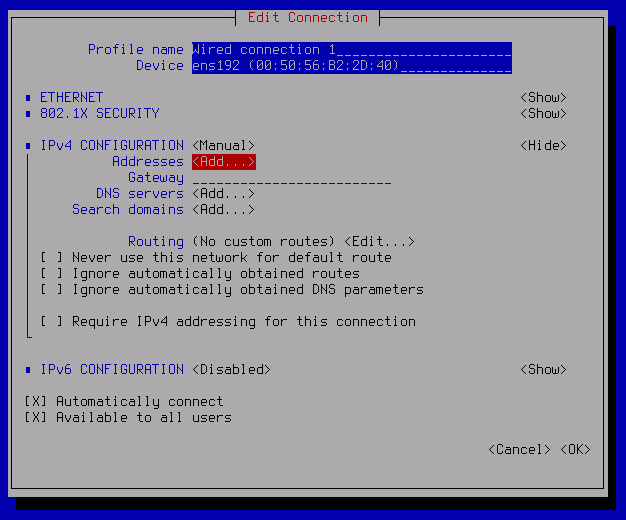Screen dimensions: 626x520
Task: Click the Search domains label
Action: point(128,210)
